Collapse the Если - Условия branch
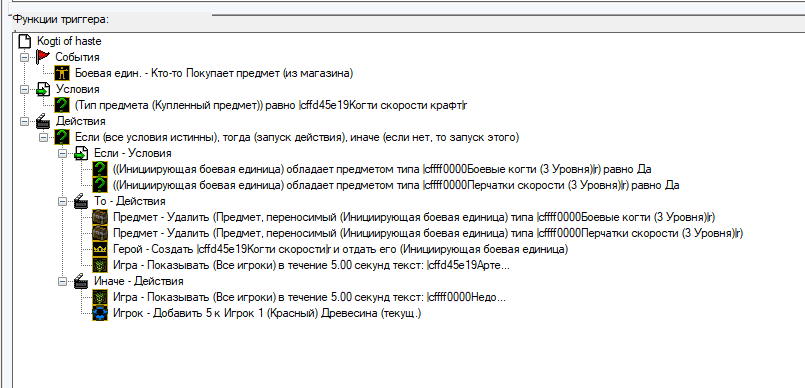The image size is (805, 388). click(62, 153)
